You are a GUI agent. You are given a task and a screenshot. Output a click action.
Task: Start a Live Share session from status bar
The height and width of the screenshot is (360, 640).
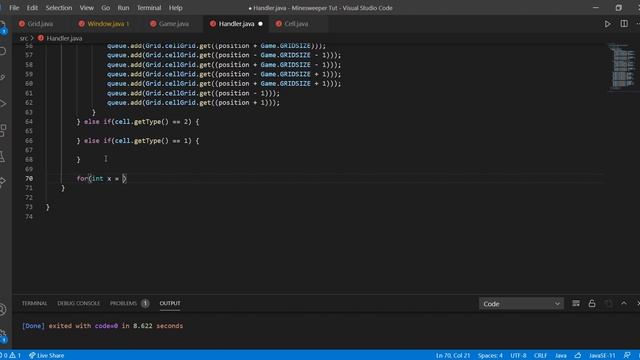click(x=46, y=356)
